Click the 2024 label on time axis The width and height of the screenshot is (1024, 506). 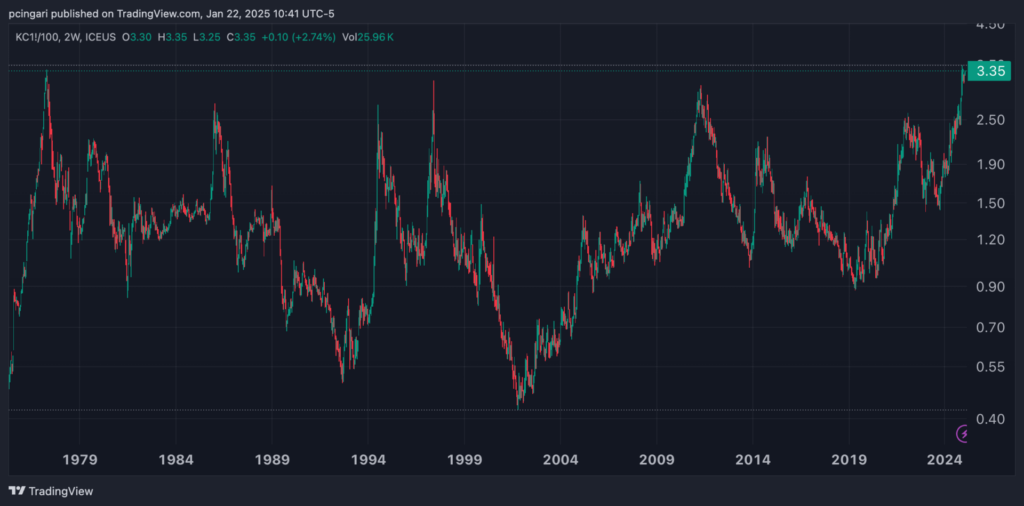pyautogui.click(x=945, y=460)
